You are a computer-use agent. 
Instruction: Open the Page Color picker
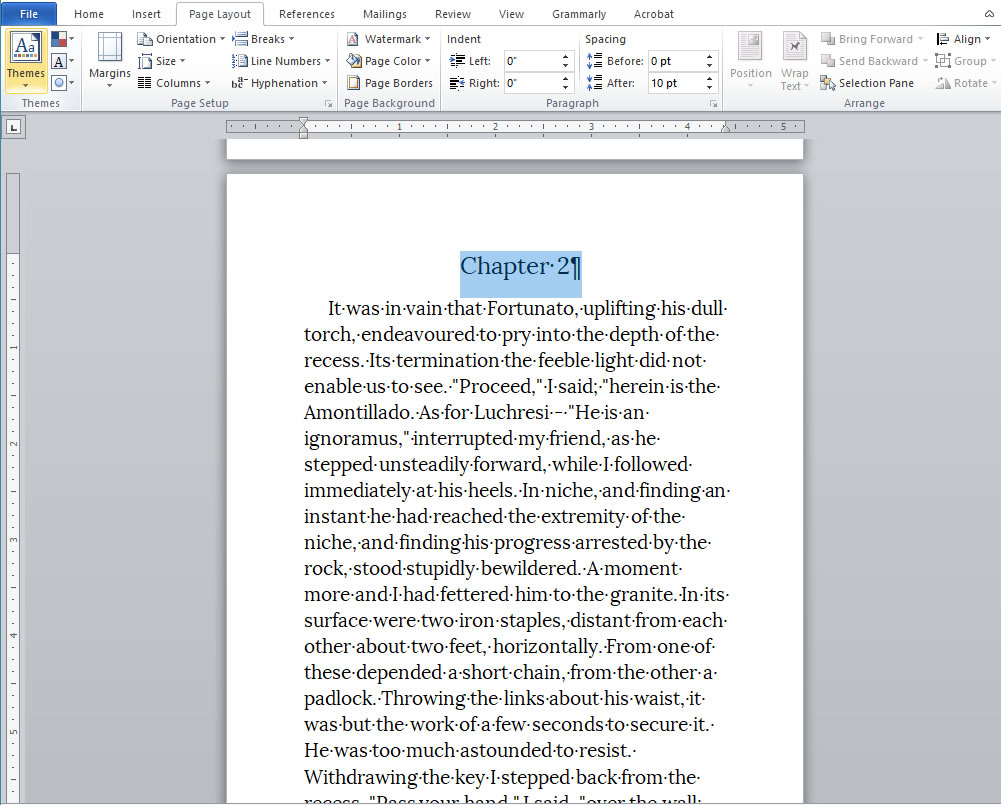click(389, 61)
